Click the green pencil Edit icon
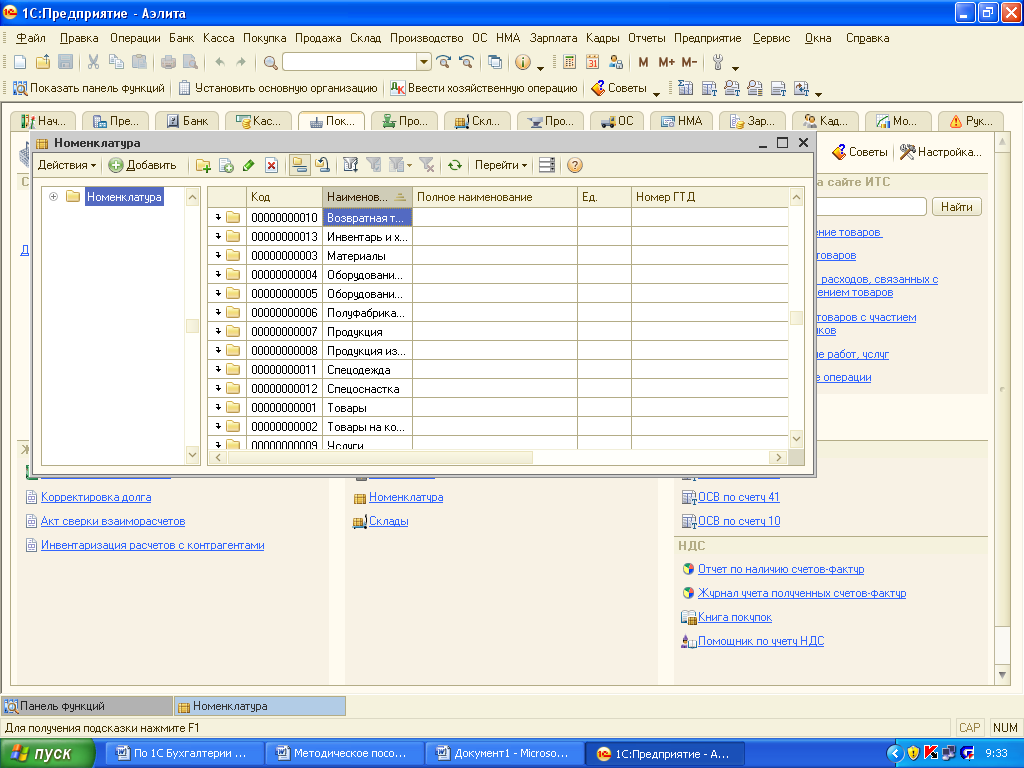1024x768 pixels. [248, 165]
